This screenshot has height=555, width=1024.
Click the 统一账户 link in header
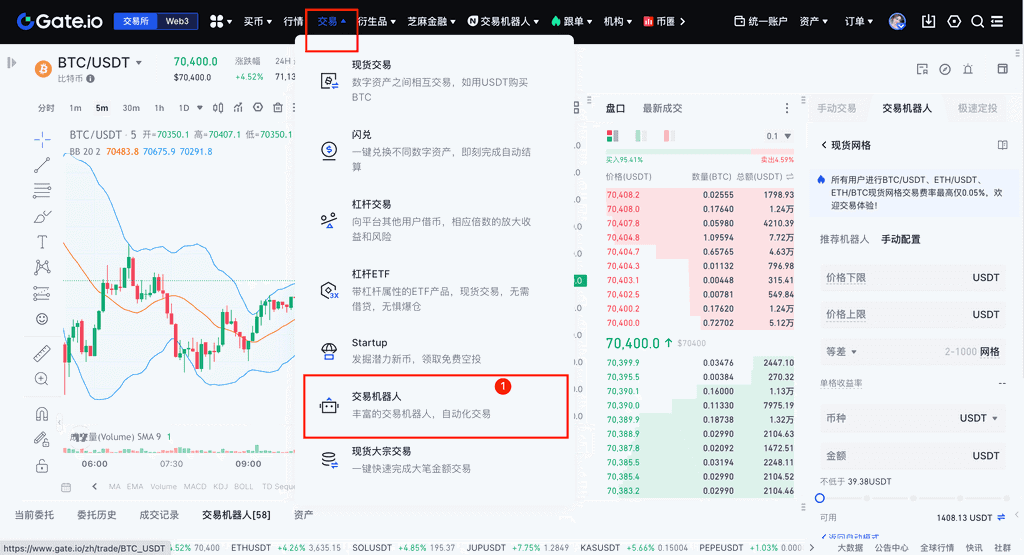[x=760, y=21]
